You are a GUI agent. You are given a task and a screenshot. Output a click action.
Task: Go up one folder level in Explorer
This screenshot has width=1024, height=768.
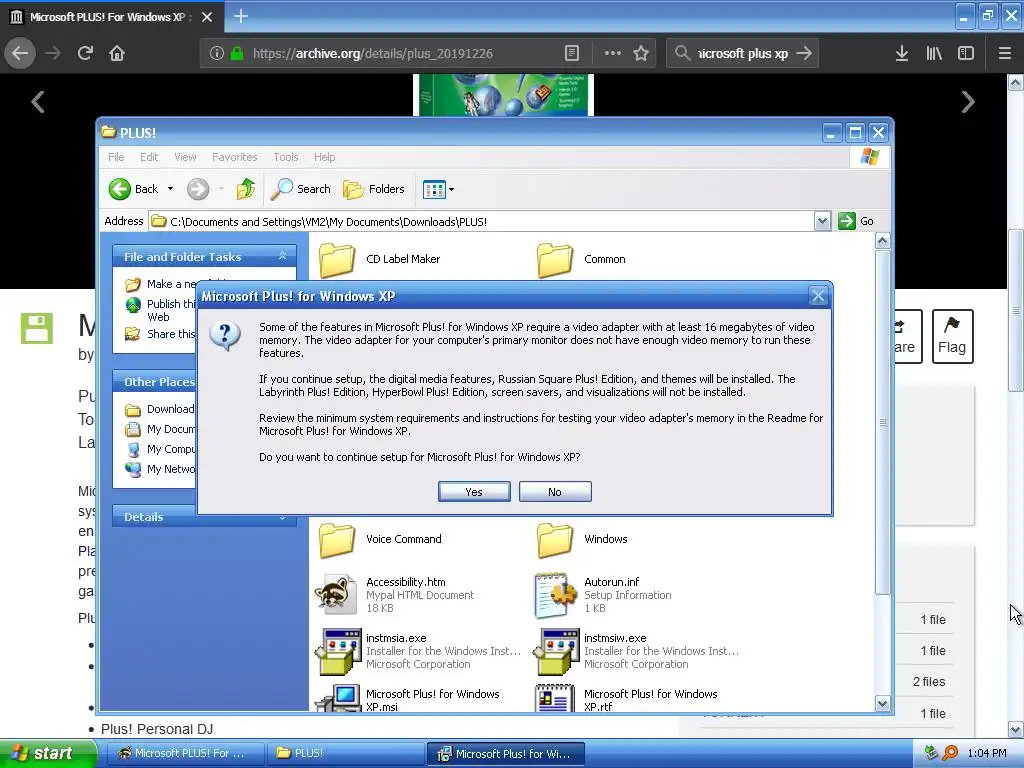(x=246, y=189)
